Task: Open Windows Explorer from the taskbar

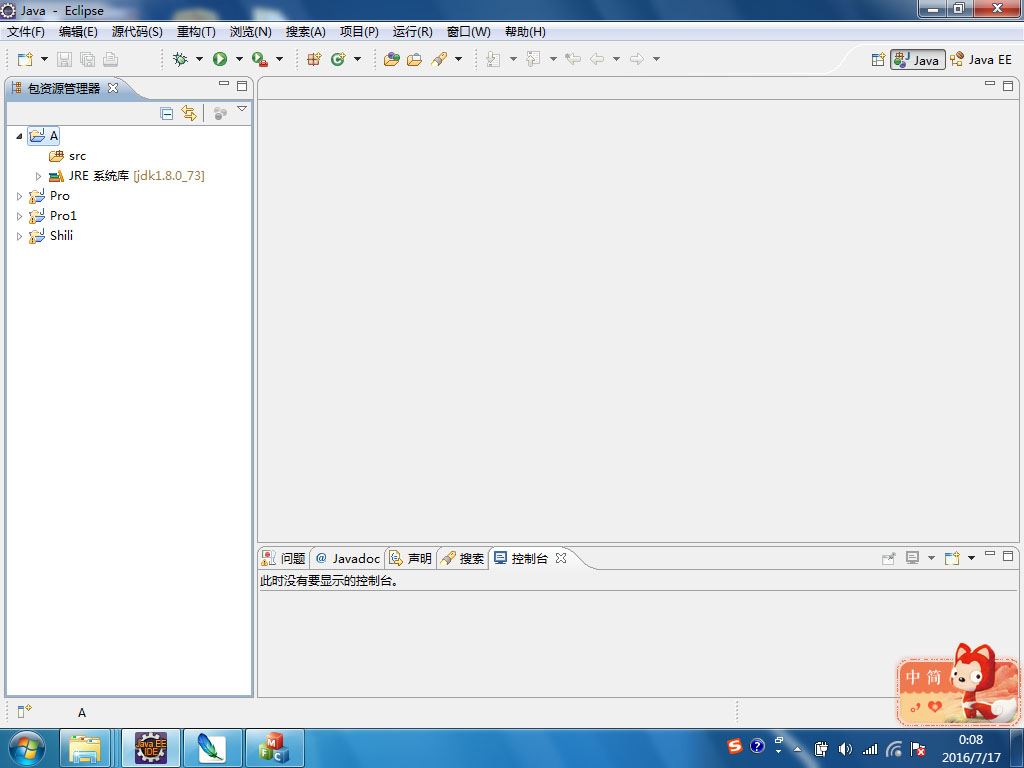Action: pyautogui.click(x=84, y=748)
